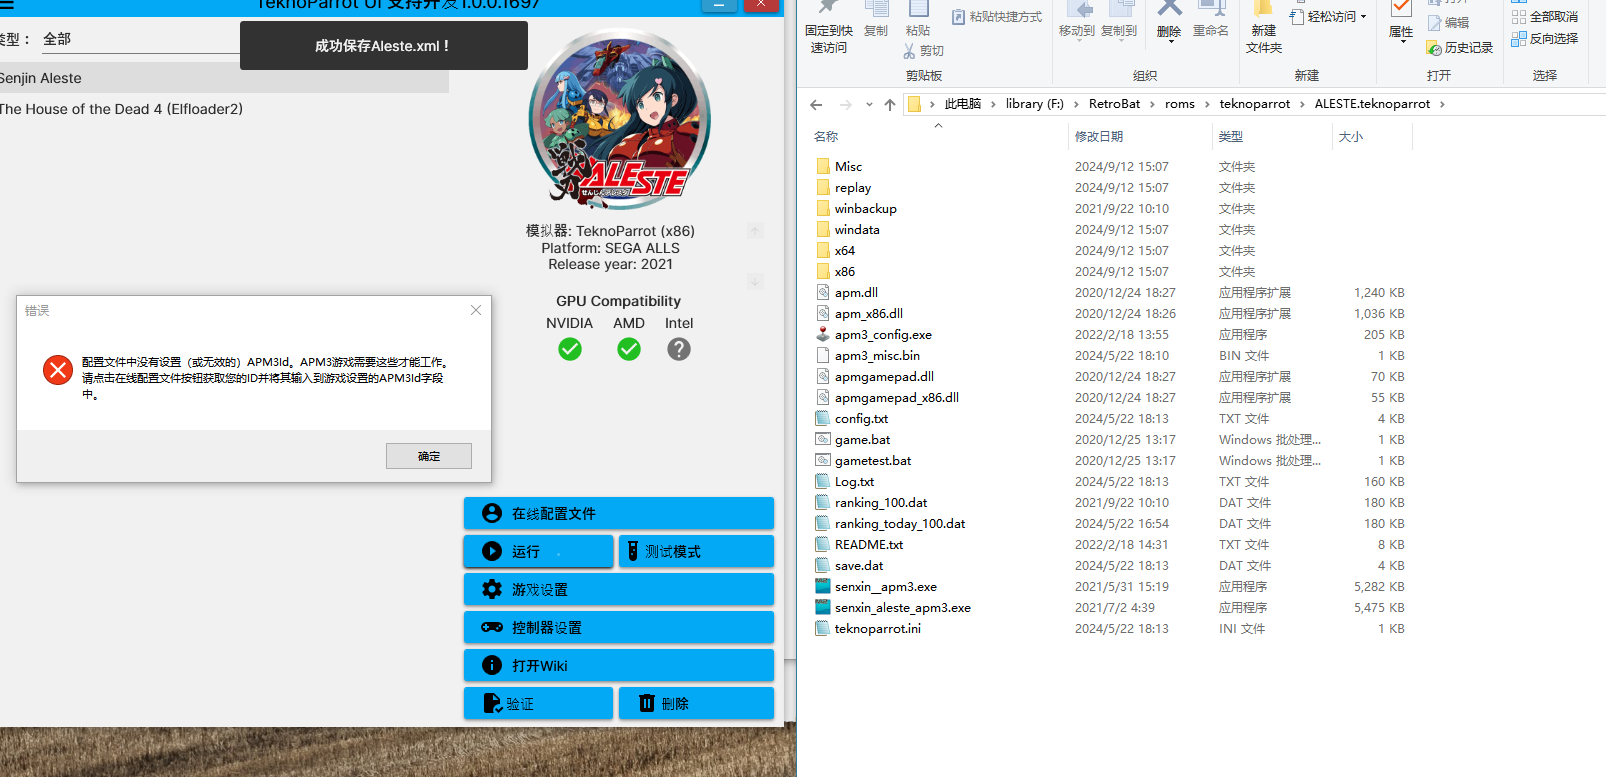1606x777 pixels.
Task: Close the 错误 dialog with X
Action: pos(476,310)
